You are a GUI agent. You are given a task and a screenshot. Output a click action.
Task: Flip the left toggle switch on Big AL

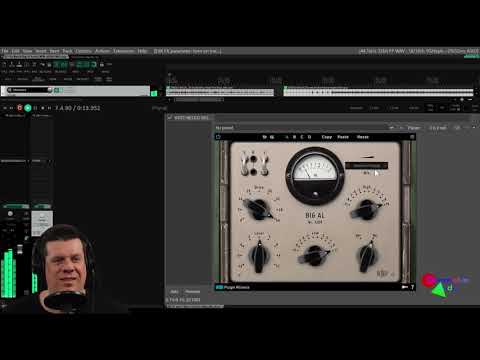click(244, 163)
